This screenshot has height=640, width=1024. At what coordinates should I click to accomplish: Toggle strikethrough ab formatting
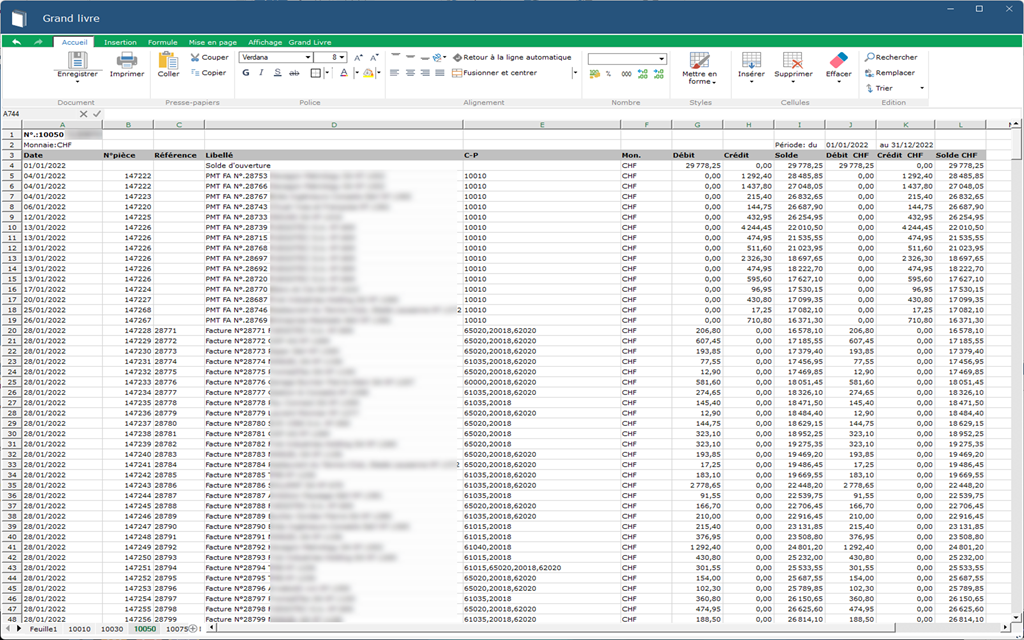pyautogui.click(x=294, y=73)
